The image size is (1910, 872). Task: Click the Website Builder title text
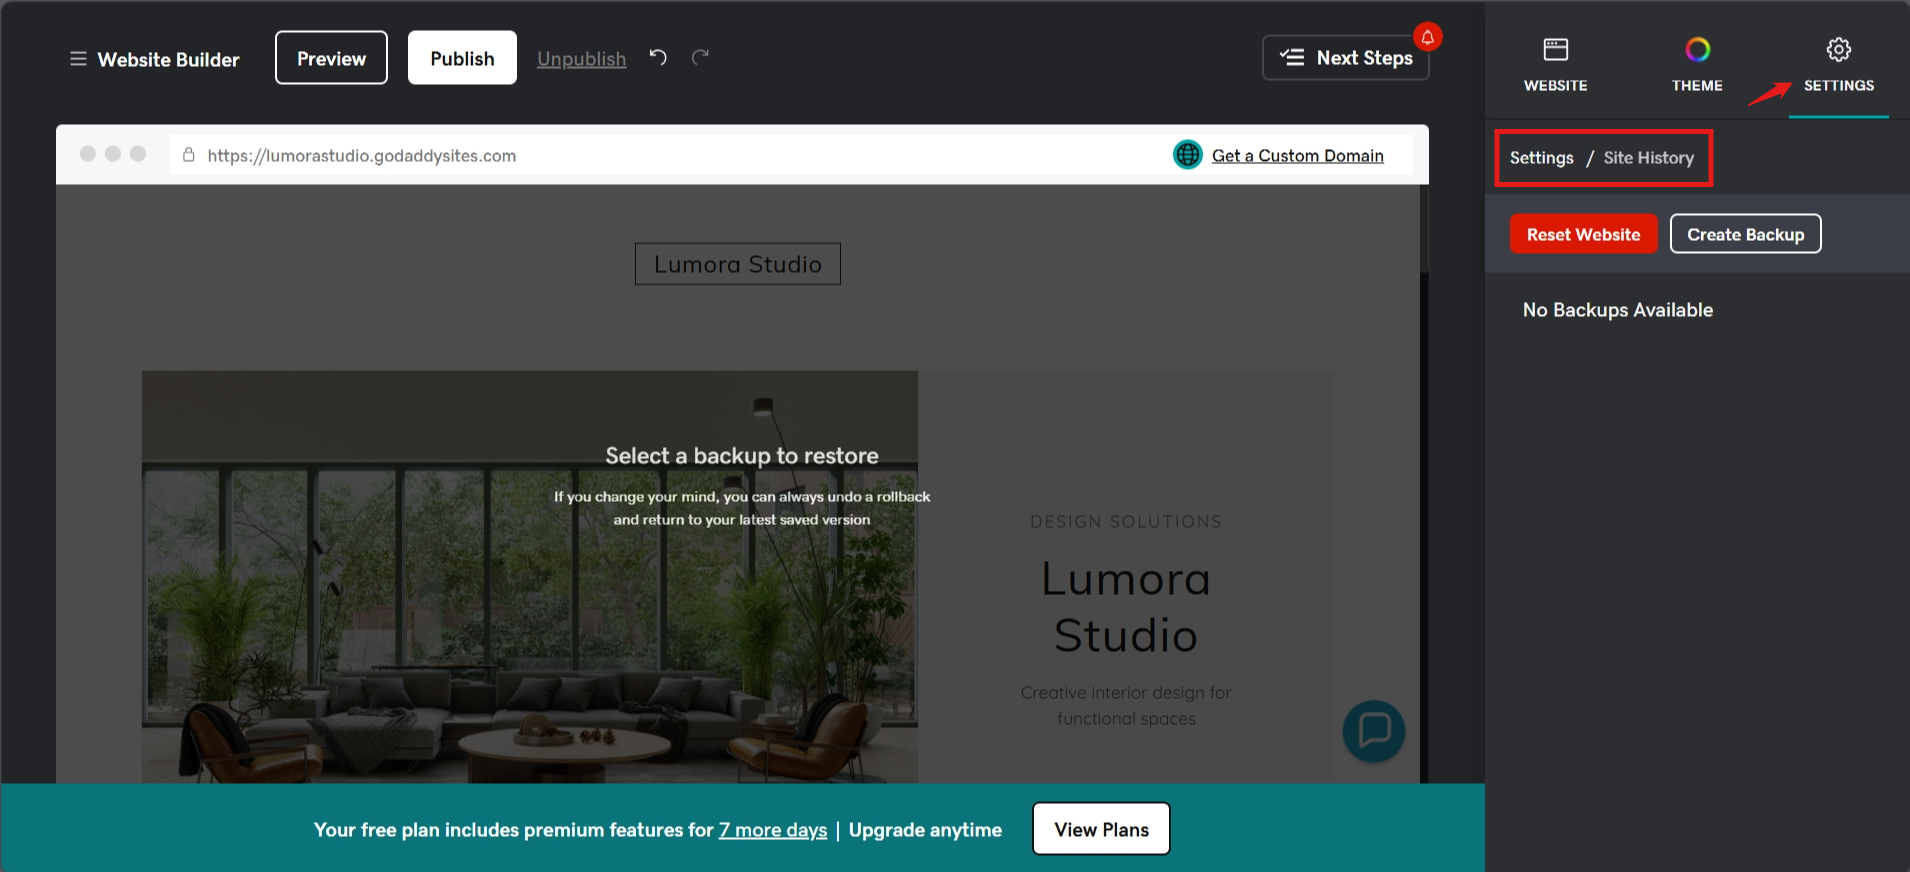(x=168, y=59)
